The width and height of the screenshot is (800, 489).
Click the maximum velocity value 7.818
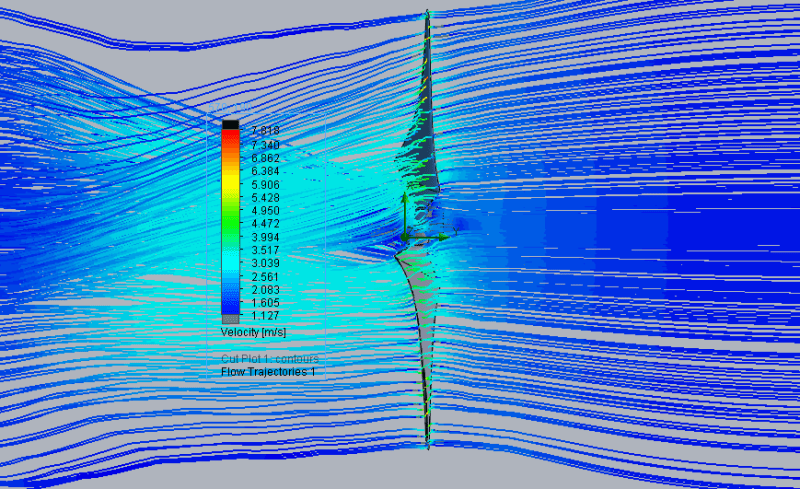[265, 131]
